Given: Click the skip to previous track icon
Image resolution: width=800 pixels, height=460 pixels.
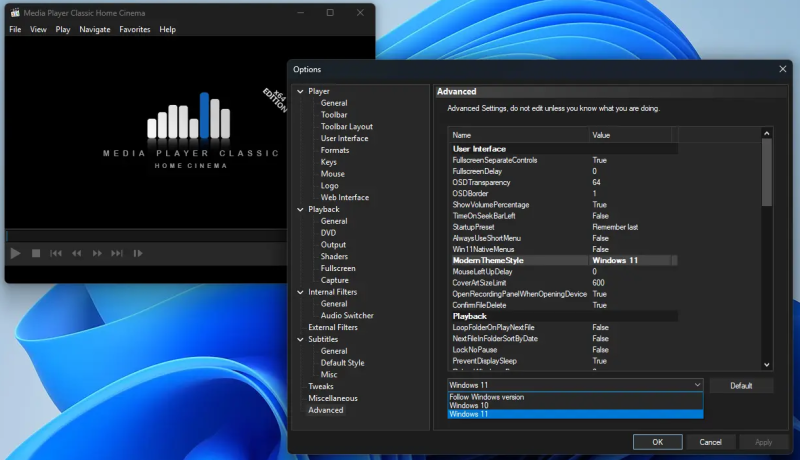Looking at the screenshot, I should [56, 253].
